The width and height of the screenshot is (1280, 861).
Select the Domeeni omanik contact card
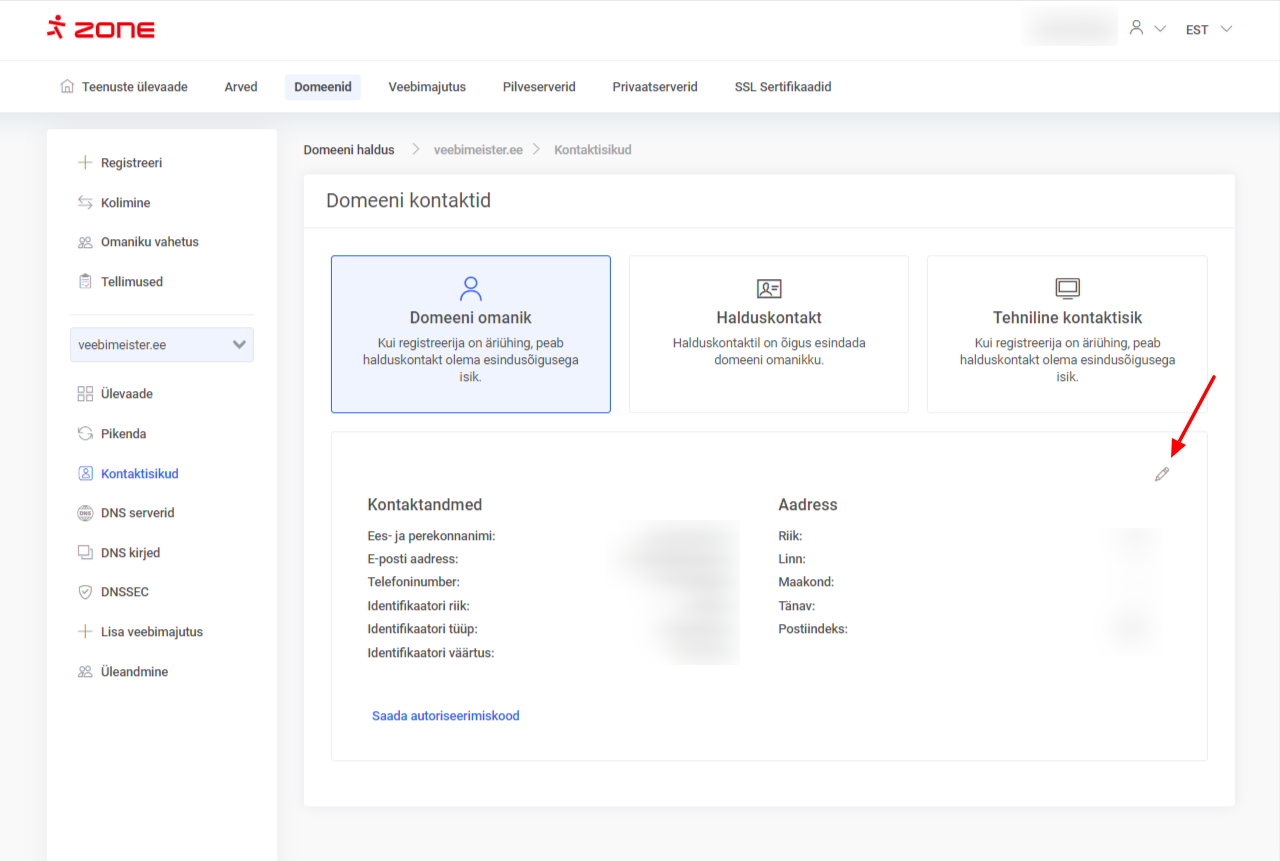[x=470, y=334]
